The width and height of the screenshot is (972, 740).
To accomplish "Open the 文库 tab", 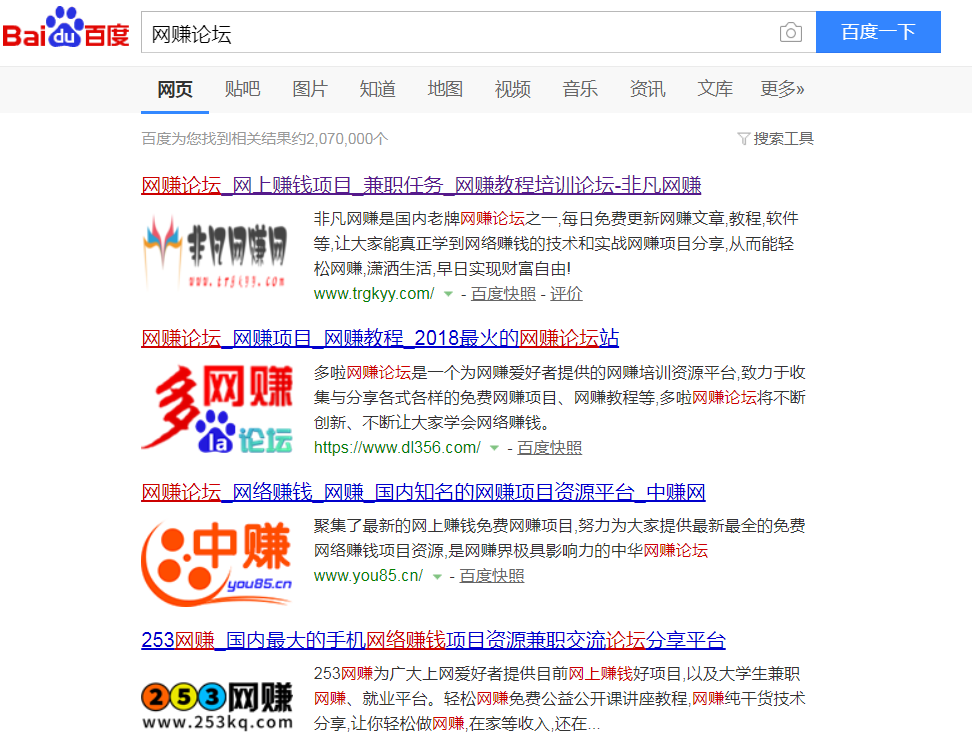I will 715,89.
